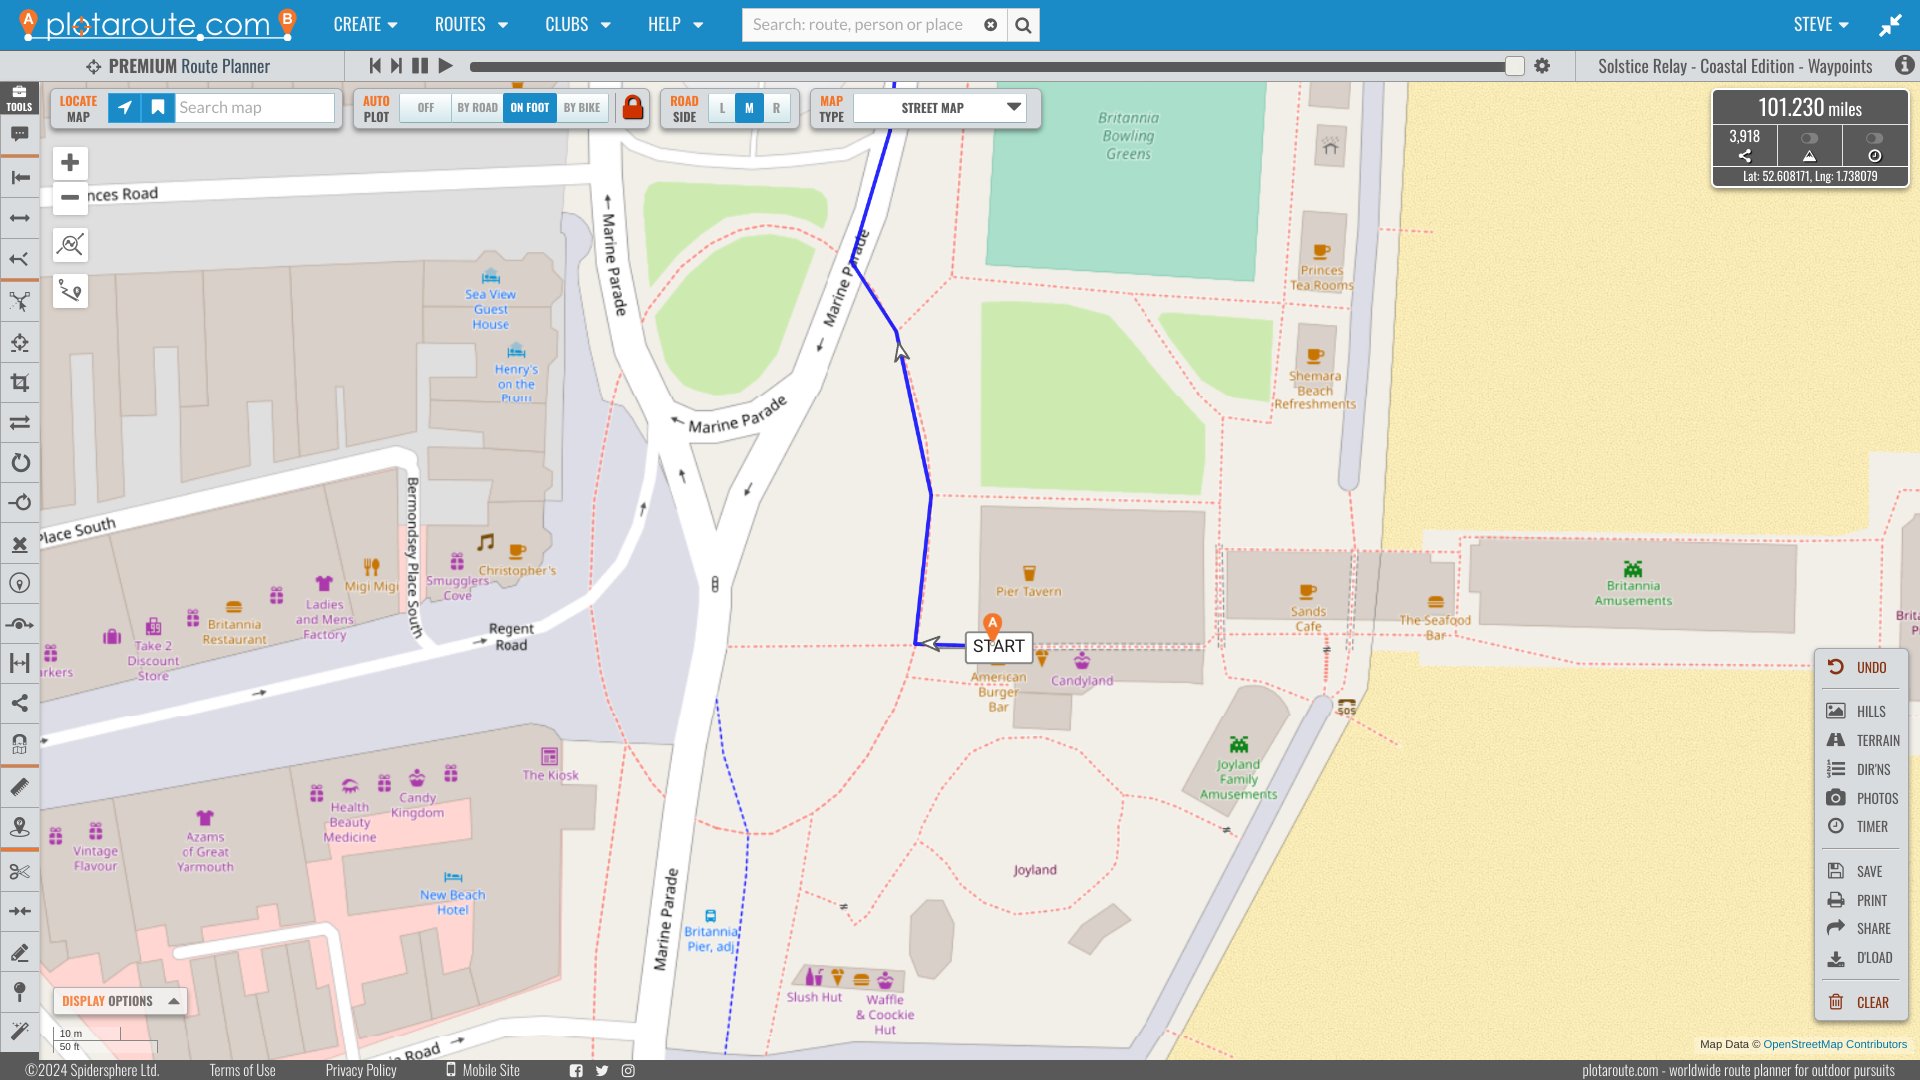
Task: Select the circular loop arrow tool
Action: [19, 463]
